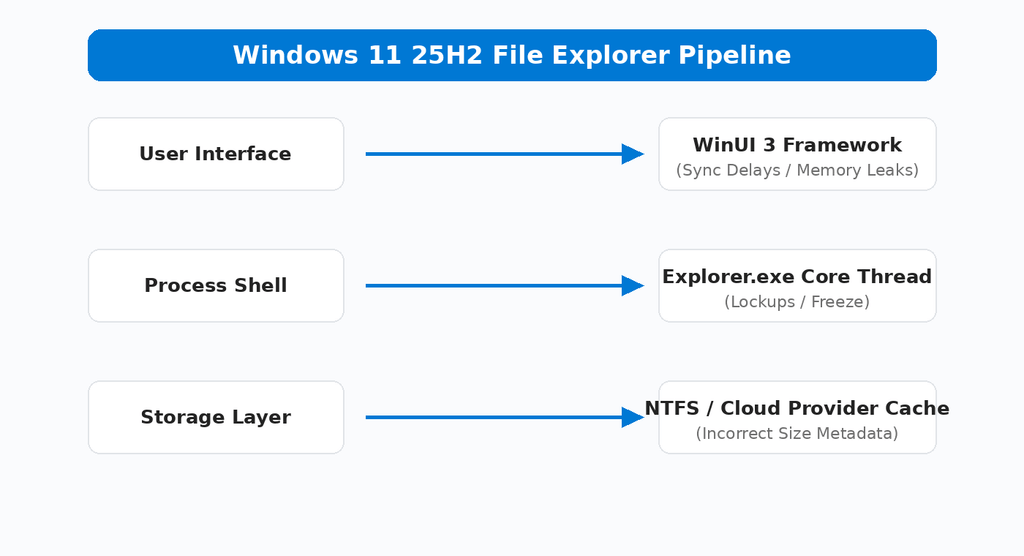This screenshot has height=556, width=1024.
Task: Click the Windows 11 25H2 File Explorer Pipeline banner
Action: point(512,55)
